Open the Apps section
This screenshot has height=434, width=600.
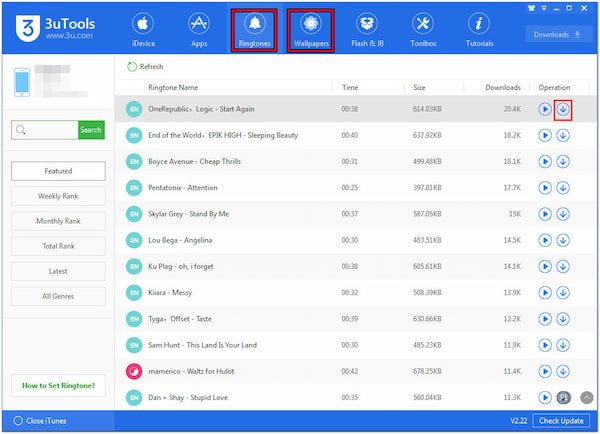click(x=199, y=30)
